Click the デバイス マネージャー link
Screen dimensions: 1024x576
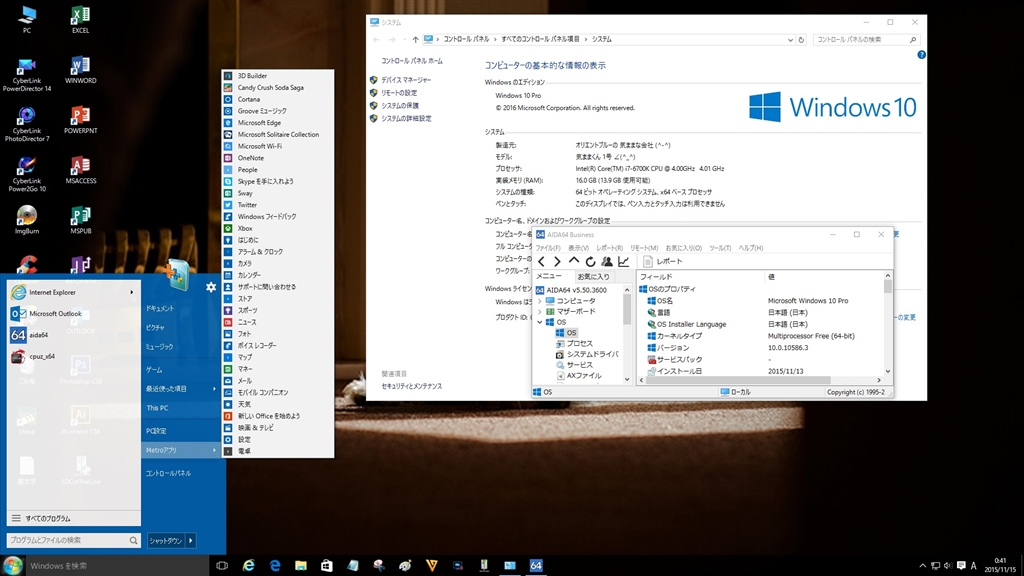tap(405, 80)
